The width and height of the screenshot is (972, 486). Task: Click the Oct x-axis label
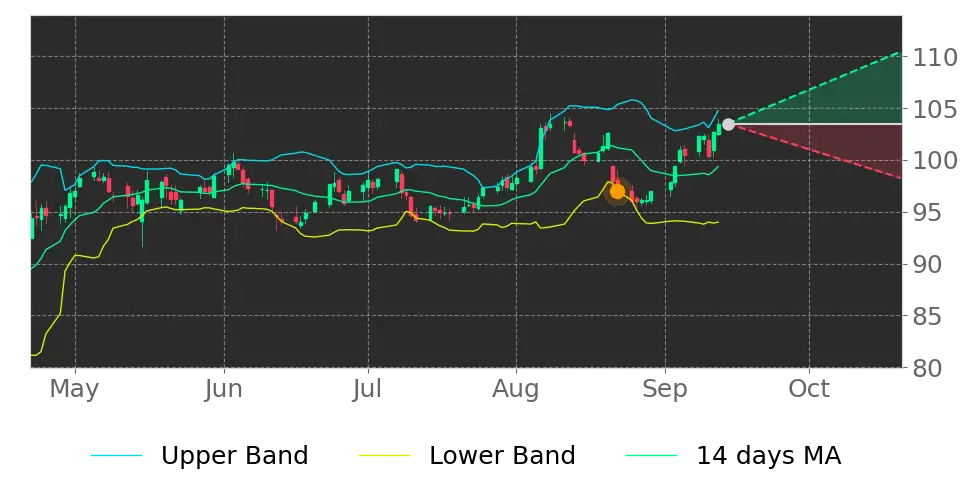[809, 389]
